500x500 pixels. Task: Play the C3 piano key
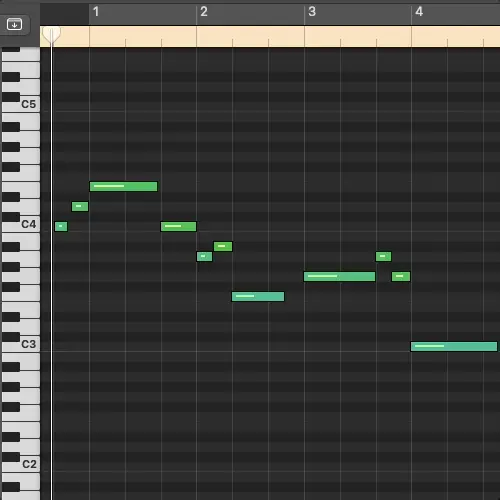[x=28, y=345]
